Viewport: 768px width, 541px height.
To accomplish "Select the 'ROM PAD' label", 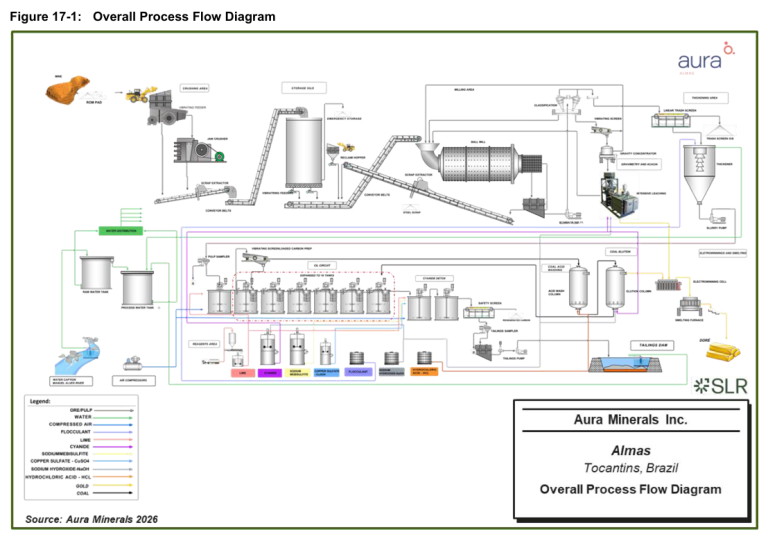I will point(94,103).
